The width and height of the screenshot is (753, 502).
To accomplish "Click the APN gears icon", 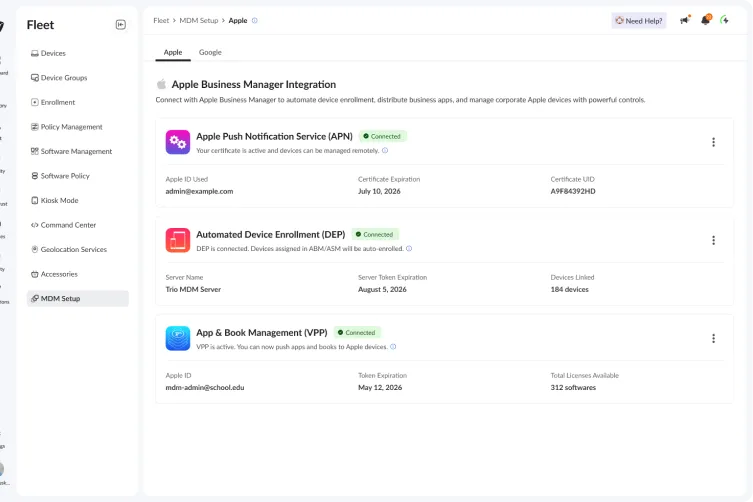I will pos(178,142).
